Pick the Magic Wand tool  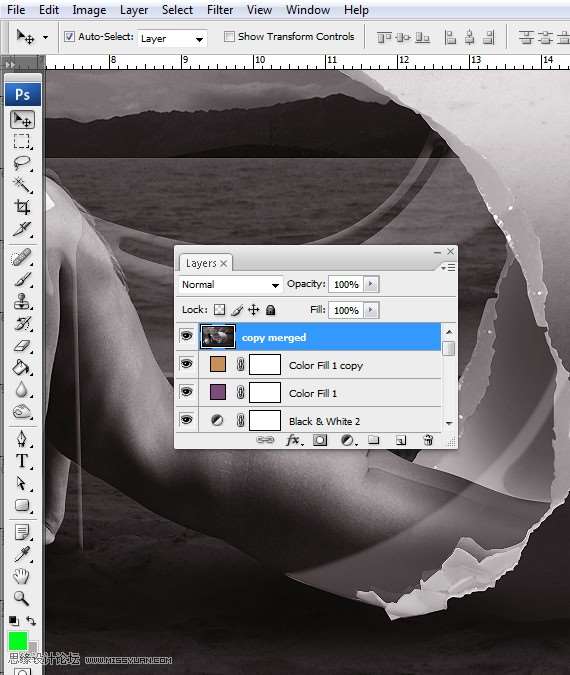pos(22,185)
